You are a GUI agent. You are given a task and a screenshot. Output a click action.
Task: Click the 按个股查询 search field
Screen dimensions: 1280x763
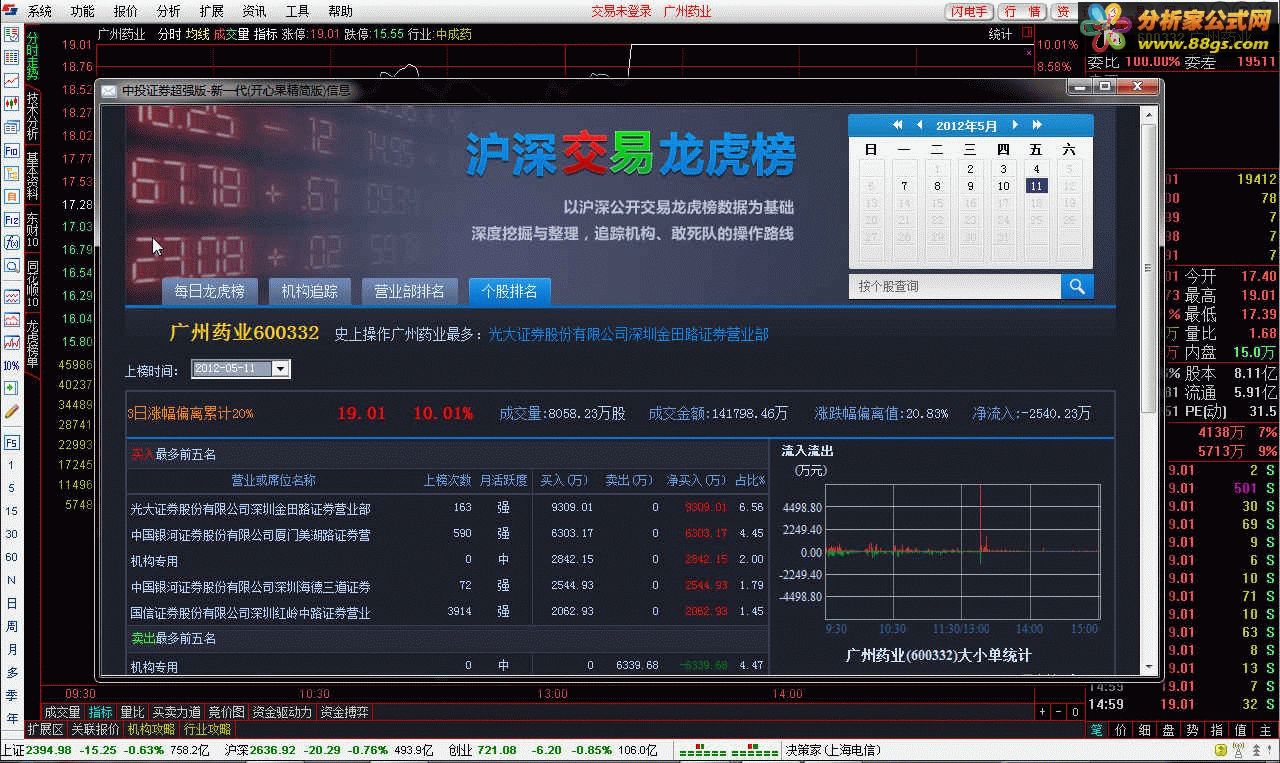pyautogui.click(x=954, y=286)
